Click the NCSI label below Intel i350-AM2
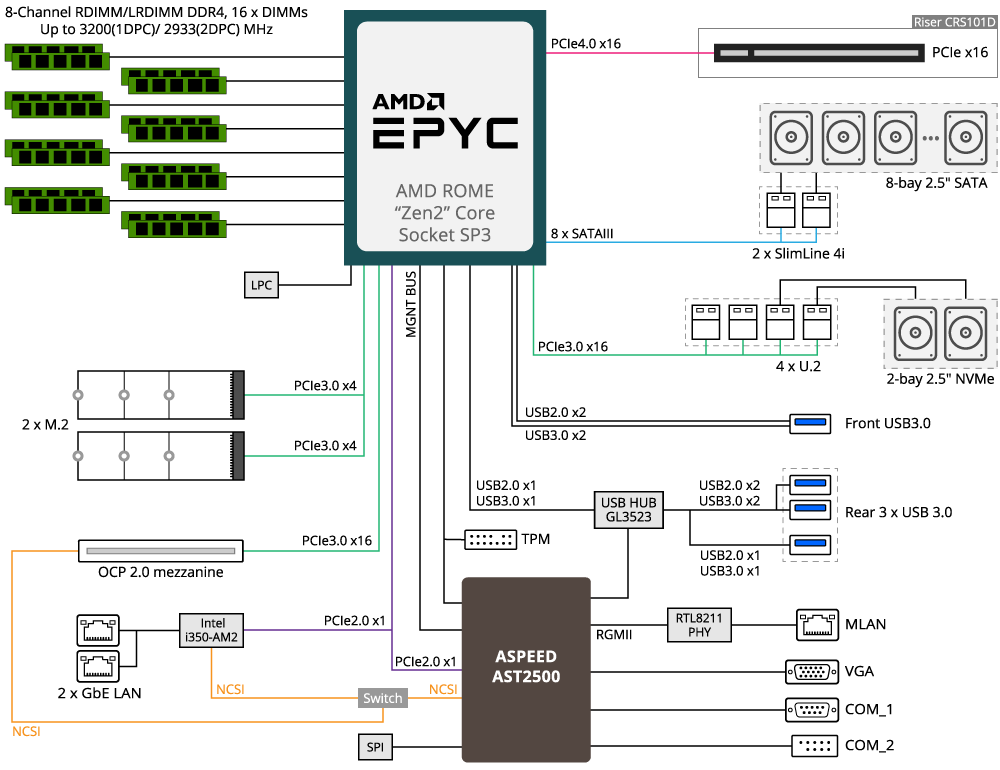This screenshot has height=770, width=1000. [x=230, y=690]
